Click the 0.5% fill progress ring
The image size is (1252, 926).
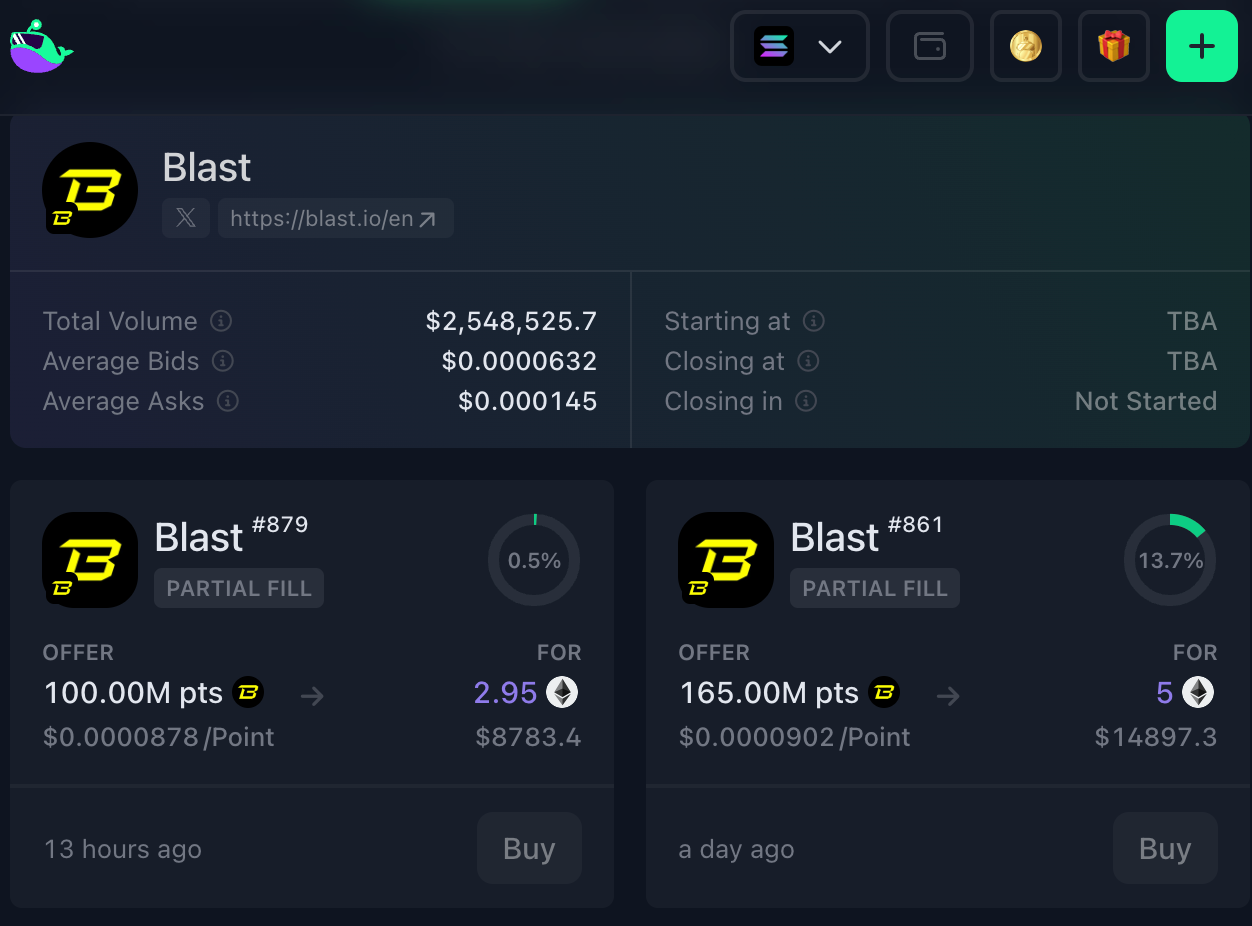point(534,560)
